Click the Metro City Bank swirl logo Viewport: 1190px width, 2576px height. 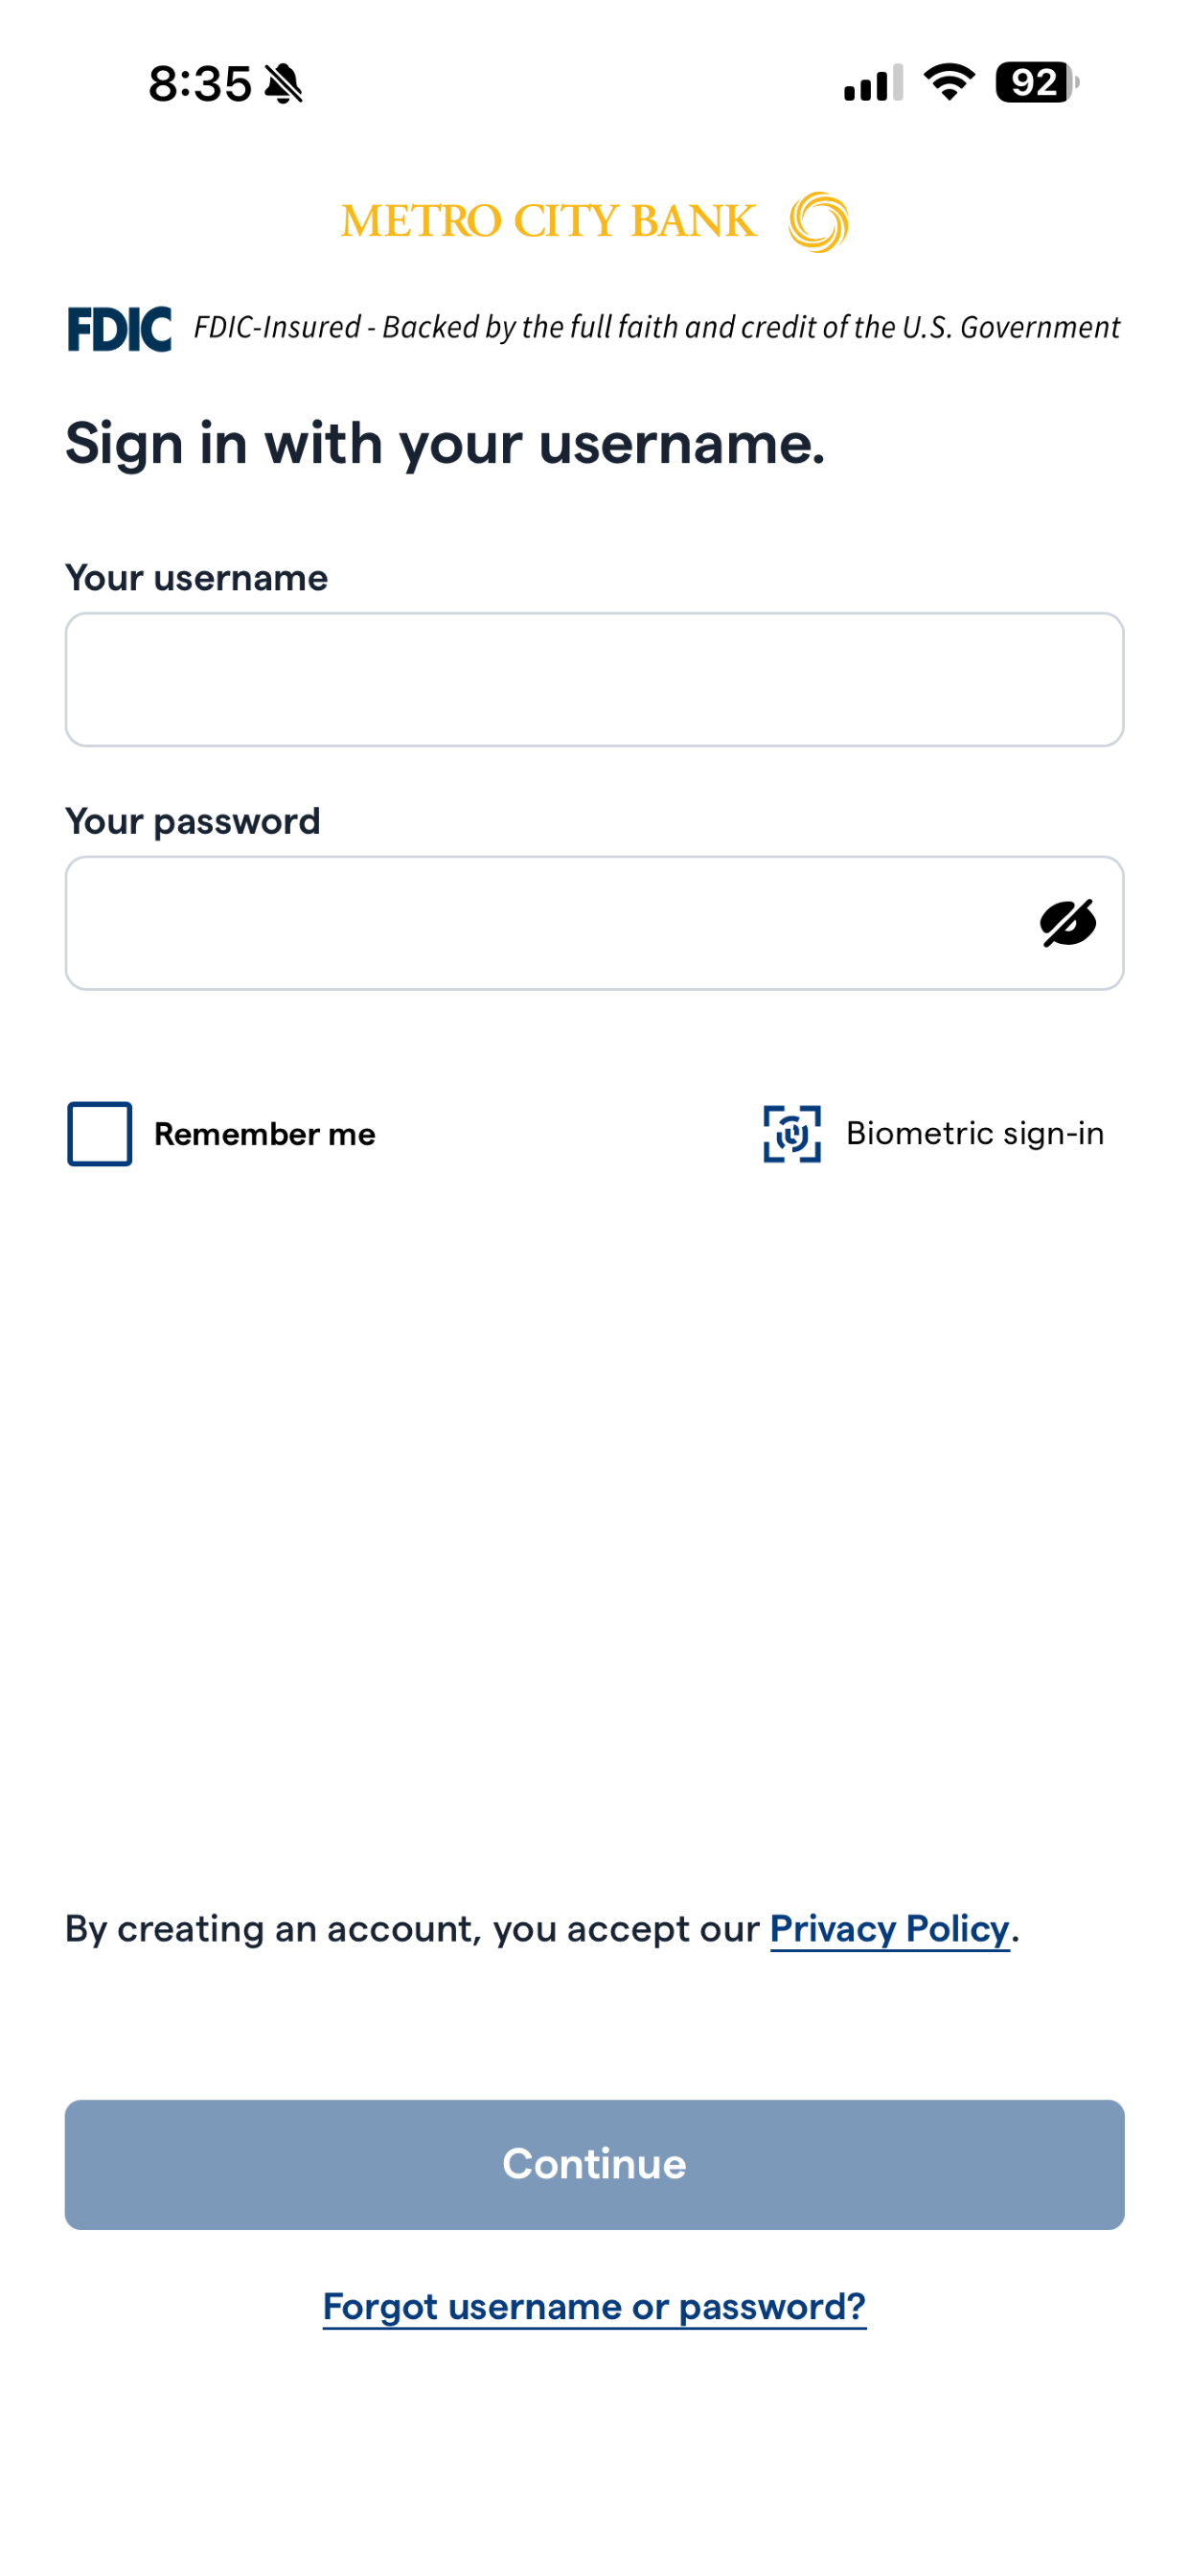pos(817,221)
